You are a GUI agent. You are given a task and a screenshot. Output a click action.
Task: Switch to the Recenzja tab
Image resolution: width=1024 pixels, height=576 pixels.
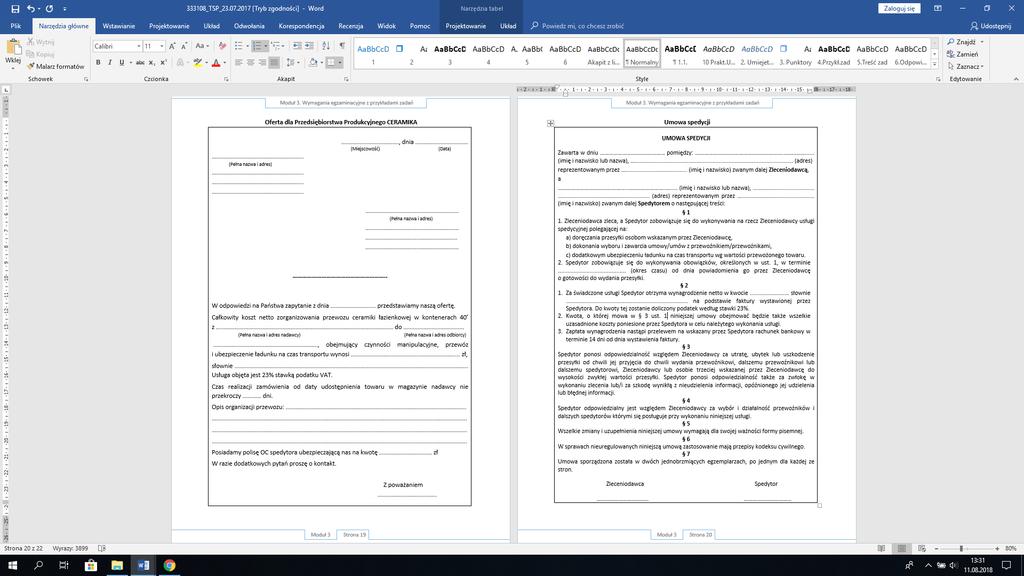pyautogui.click(x=351, y=26)
